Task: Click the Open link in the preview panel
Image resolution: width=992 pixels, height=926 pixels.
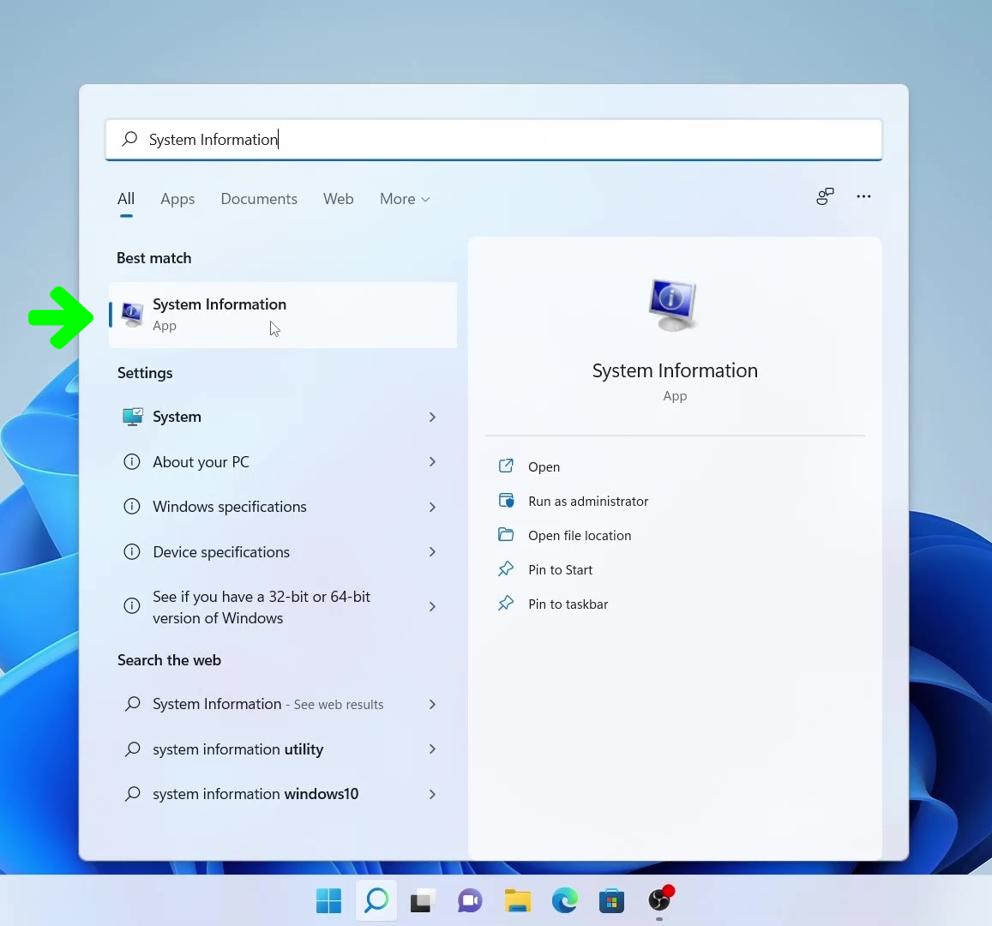Action: tap(544, 466)
